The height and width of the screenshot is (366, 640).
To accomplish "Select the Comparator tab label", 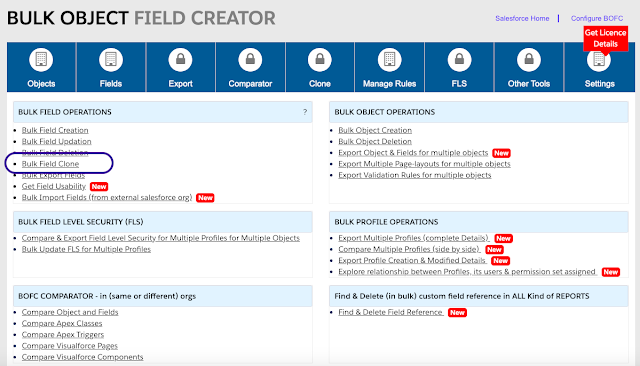I will pyautogui.click(x=250, y=84).
